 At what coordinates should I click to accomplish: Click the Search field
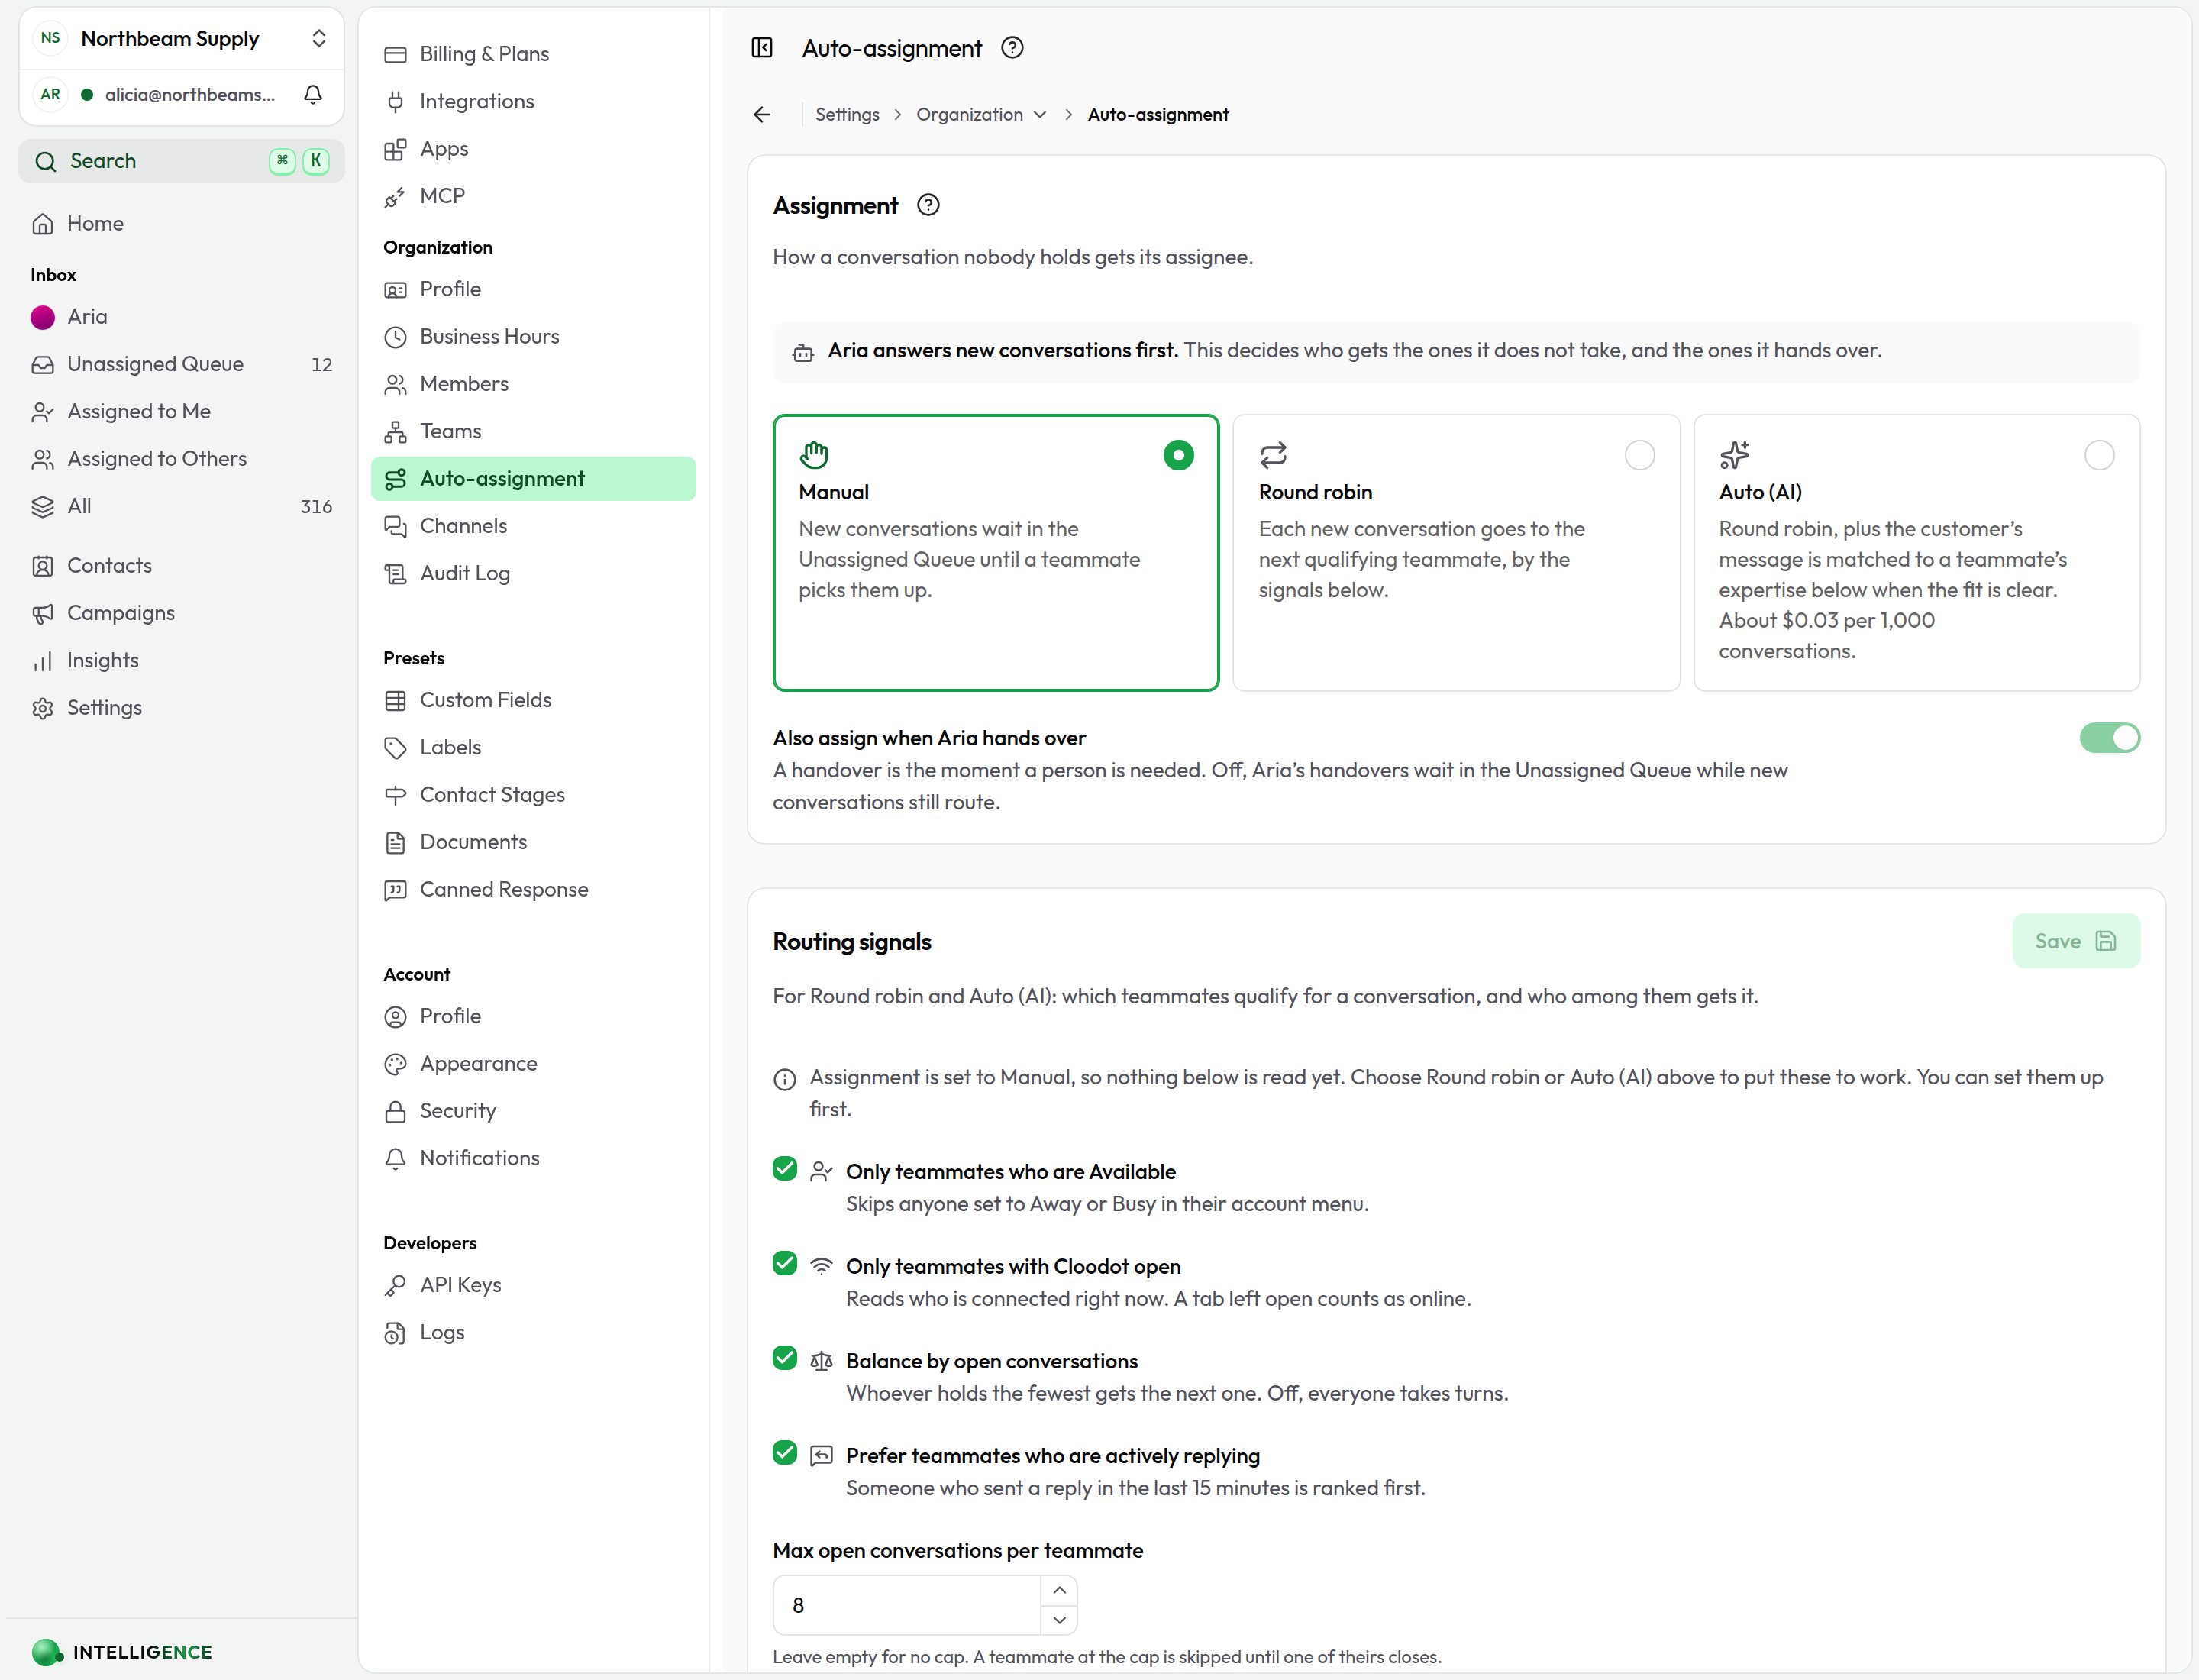coord(181,161)
